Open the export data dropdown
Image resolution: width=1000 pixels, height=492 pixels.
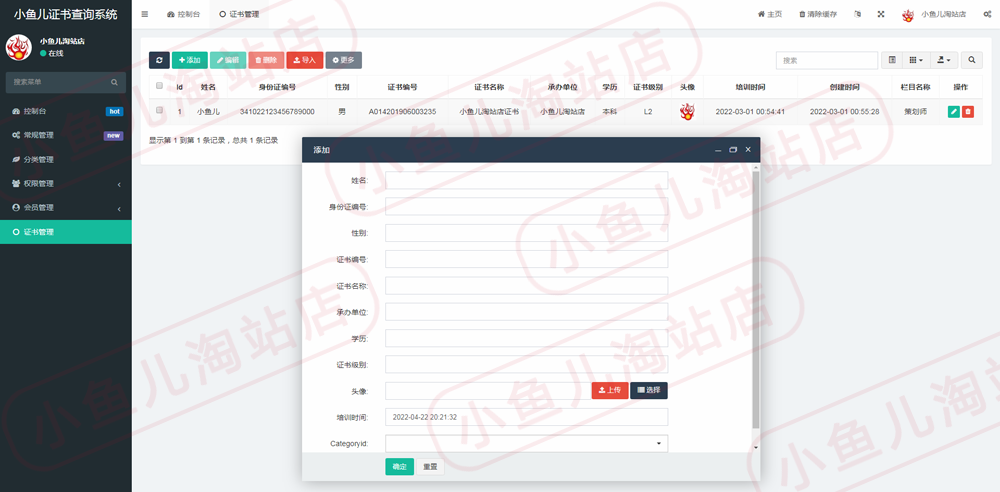pos(944,60)
